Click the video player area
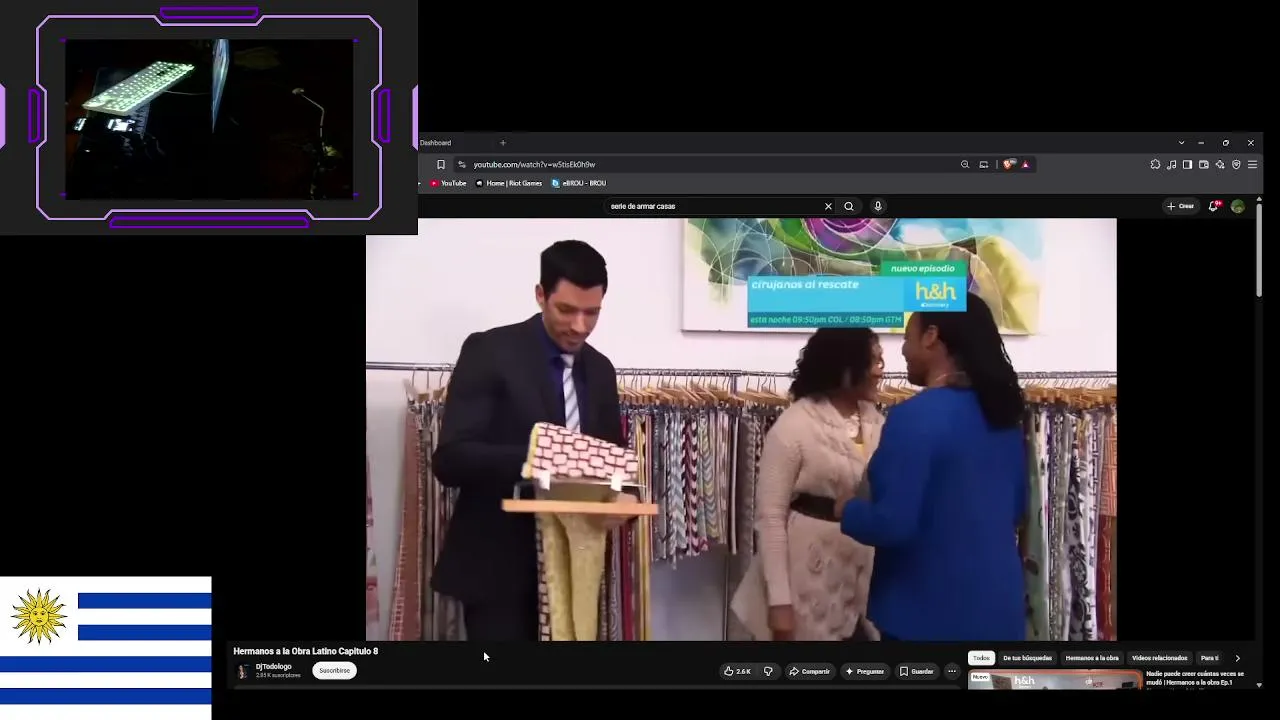 (741, 429)
